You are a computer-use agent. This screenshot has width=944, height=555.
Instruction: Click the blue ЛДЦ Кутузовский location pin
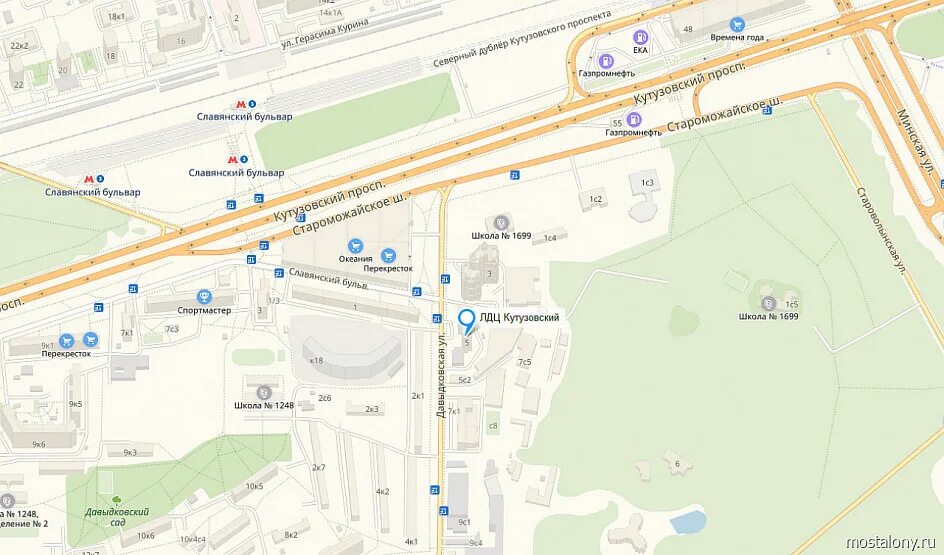[467, 320]
